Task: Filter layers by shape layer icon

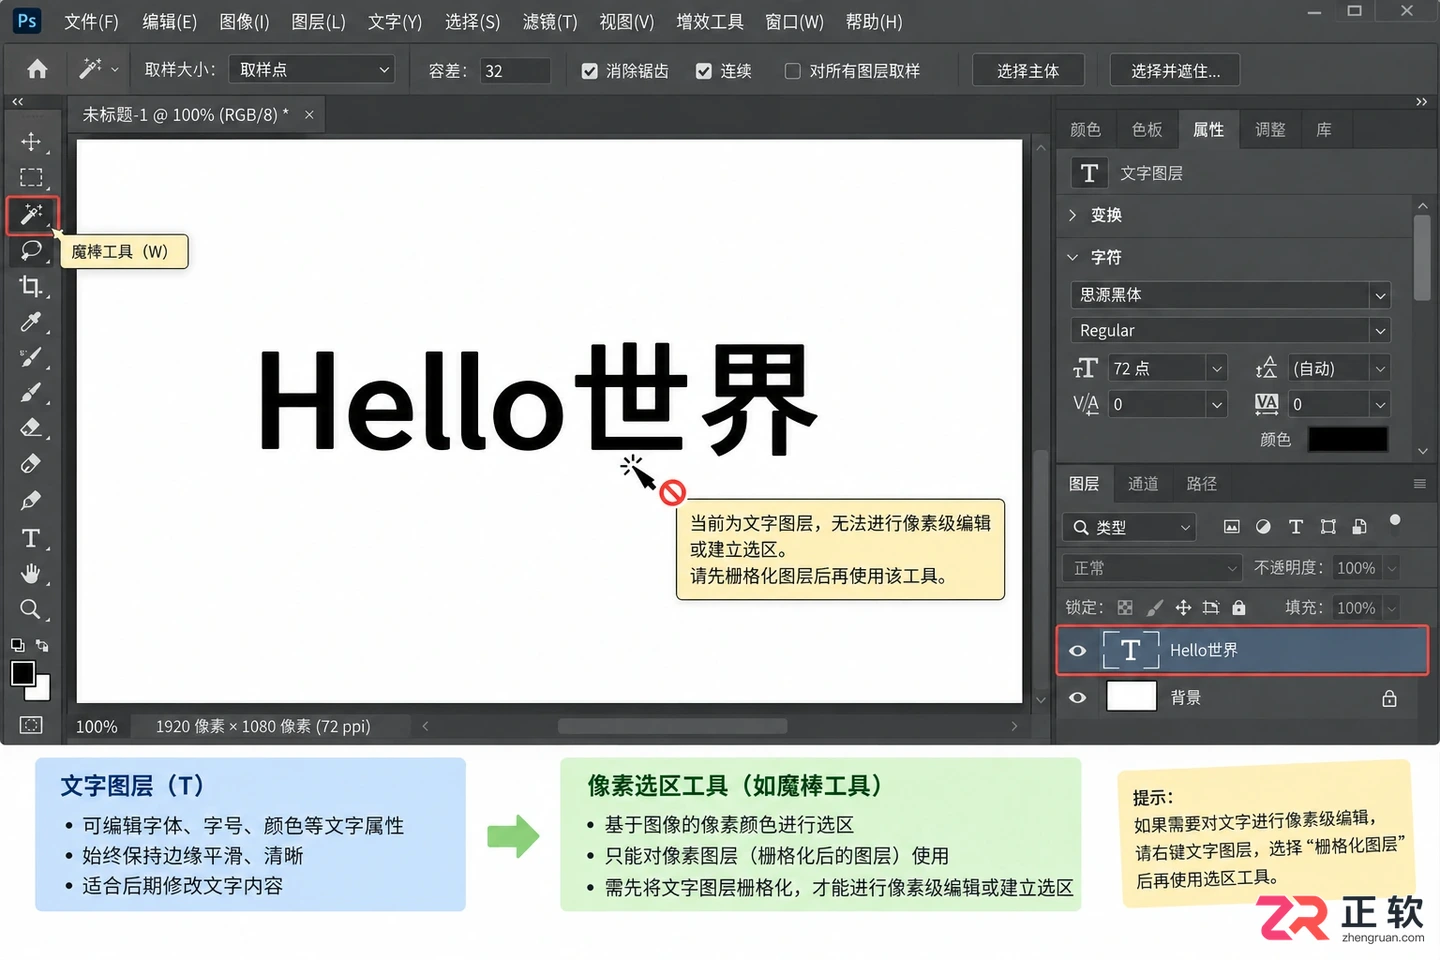Action: pyautogui.click(x=1328, y=527)
